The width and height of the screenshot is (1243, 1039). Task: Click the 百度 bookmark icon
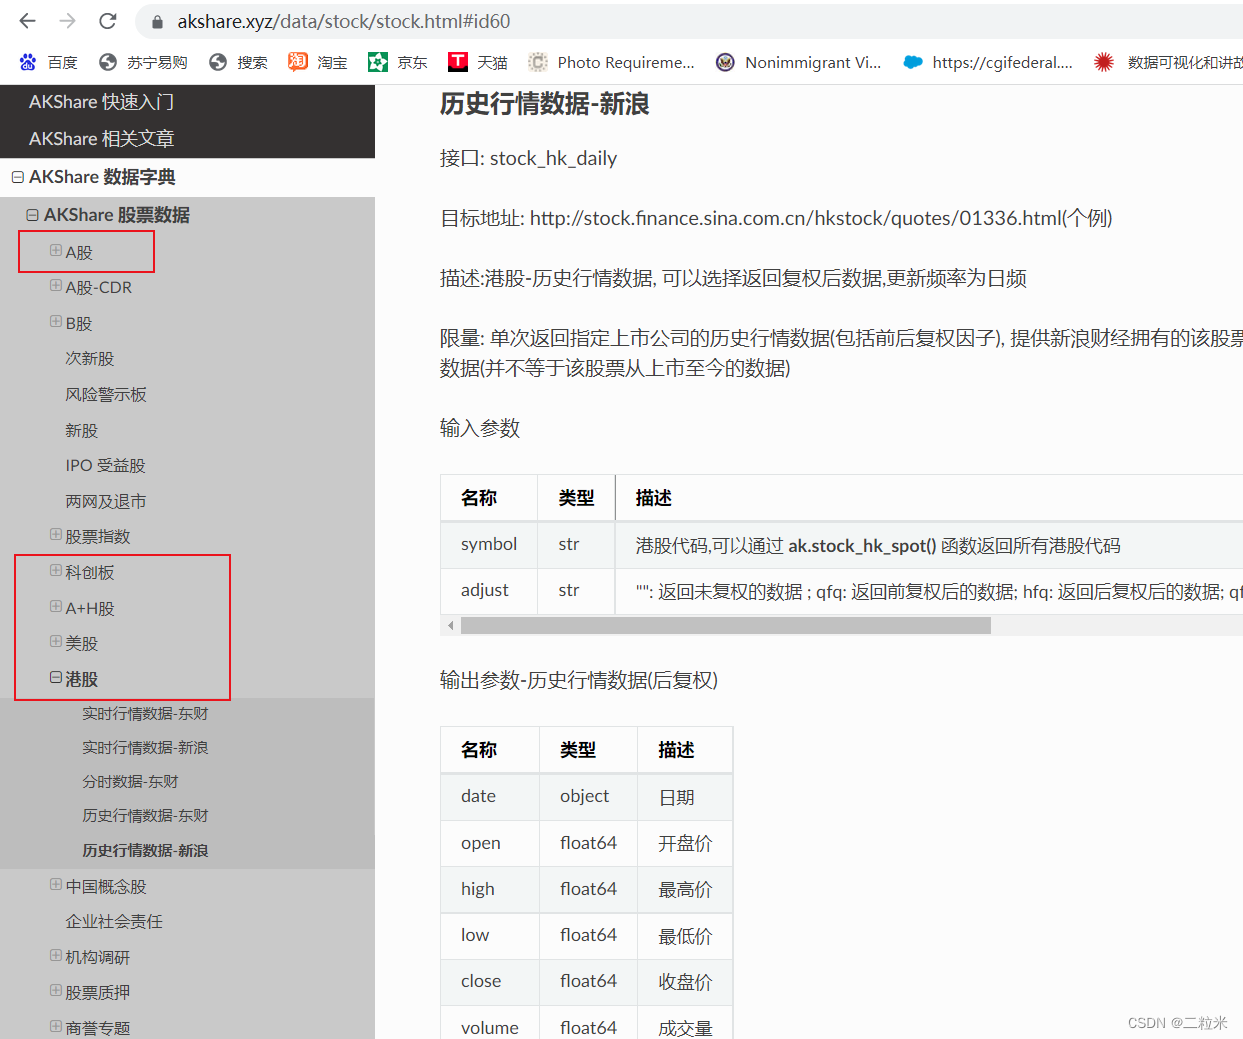[28, 62]
